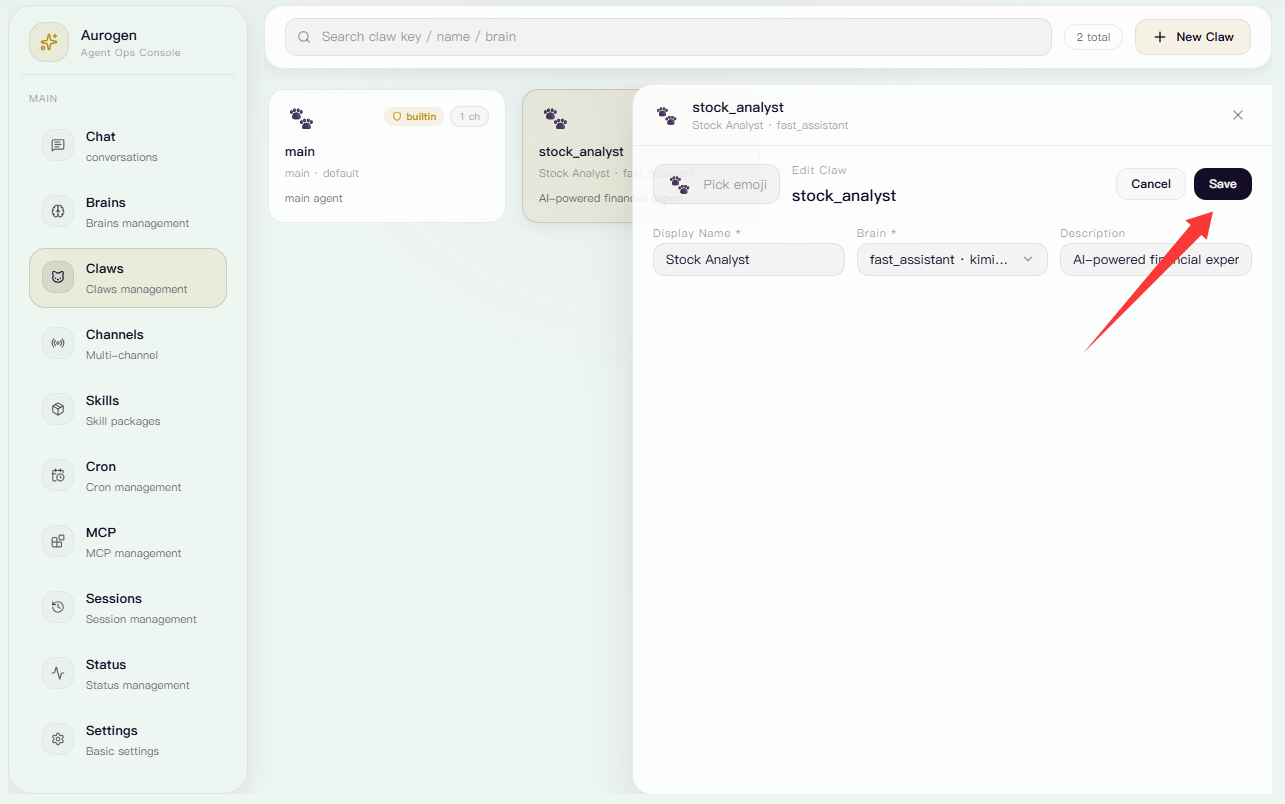
Task: Open Settings basic settings menu item
Action: click(128, 740)
